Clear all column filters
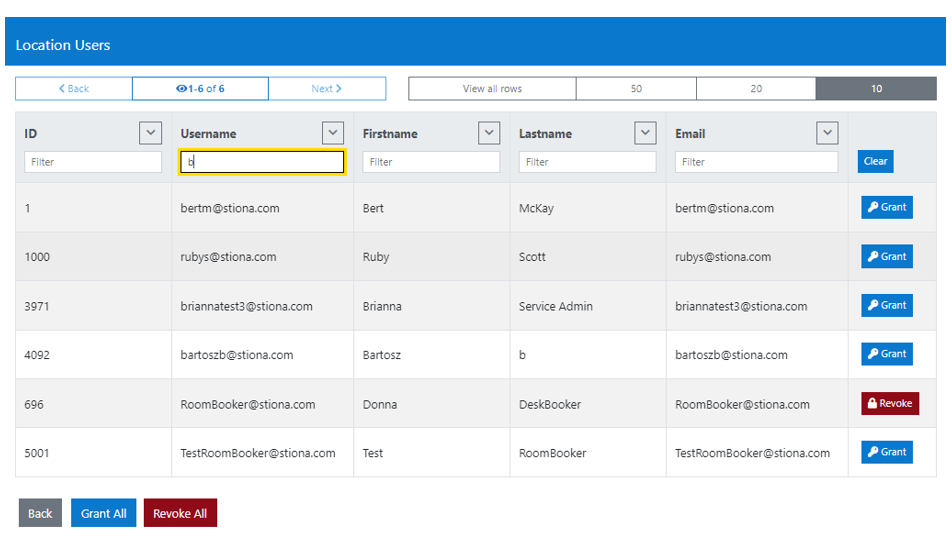The image size is (952, 550). click(875, 161)
